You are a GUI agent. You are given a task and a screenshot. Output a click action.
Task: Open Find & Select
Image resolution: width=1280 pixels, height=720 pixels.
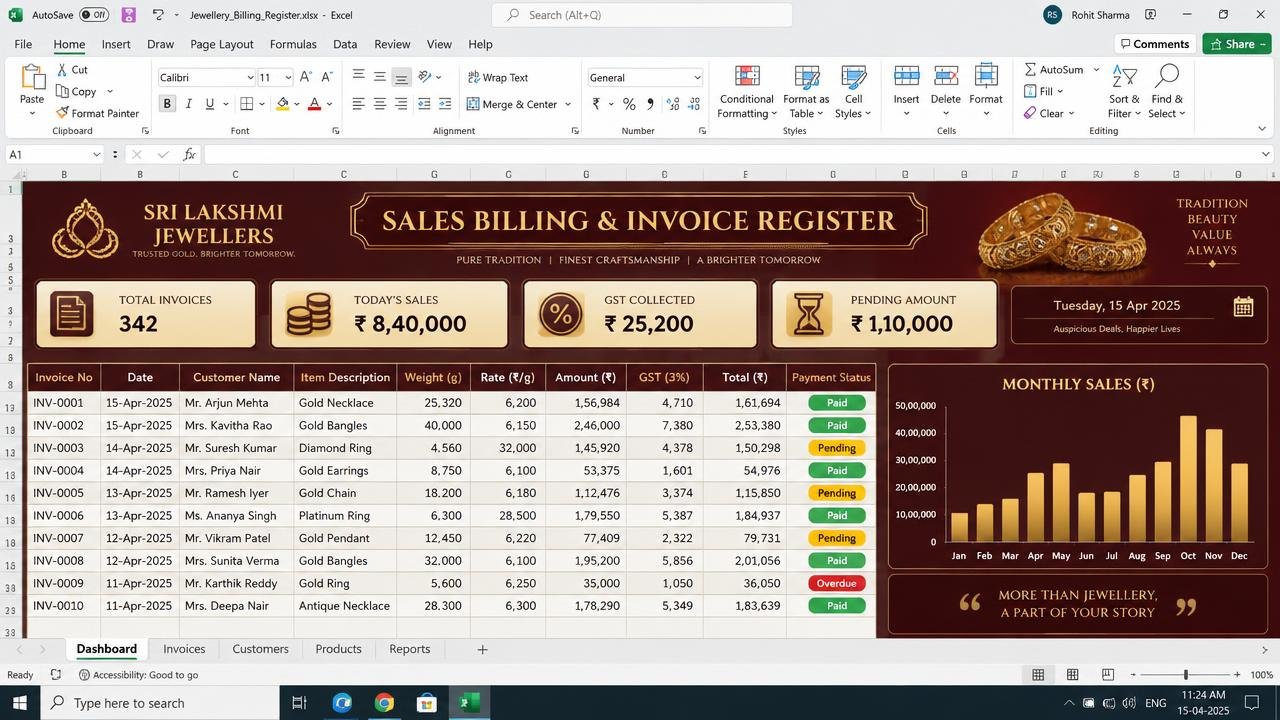1167,92
